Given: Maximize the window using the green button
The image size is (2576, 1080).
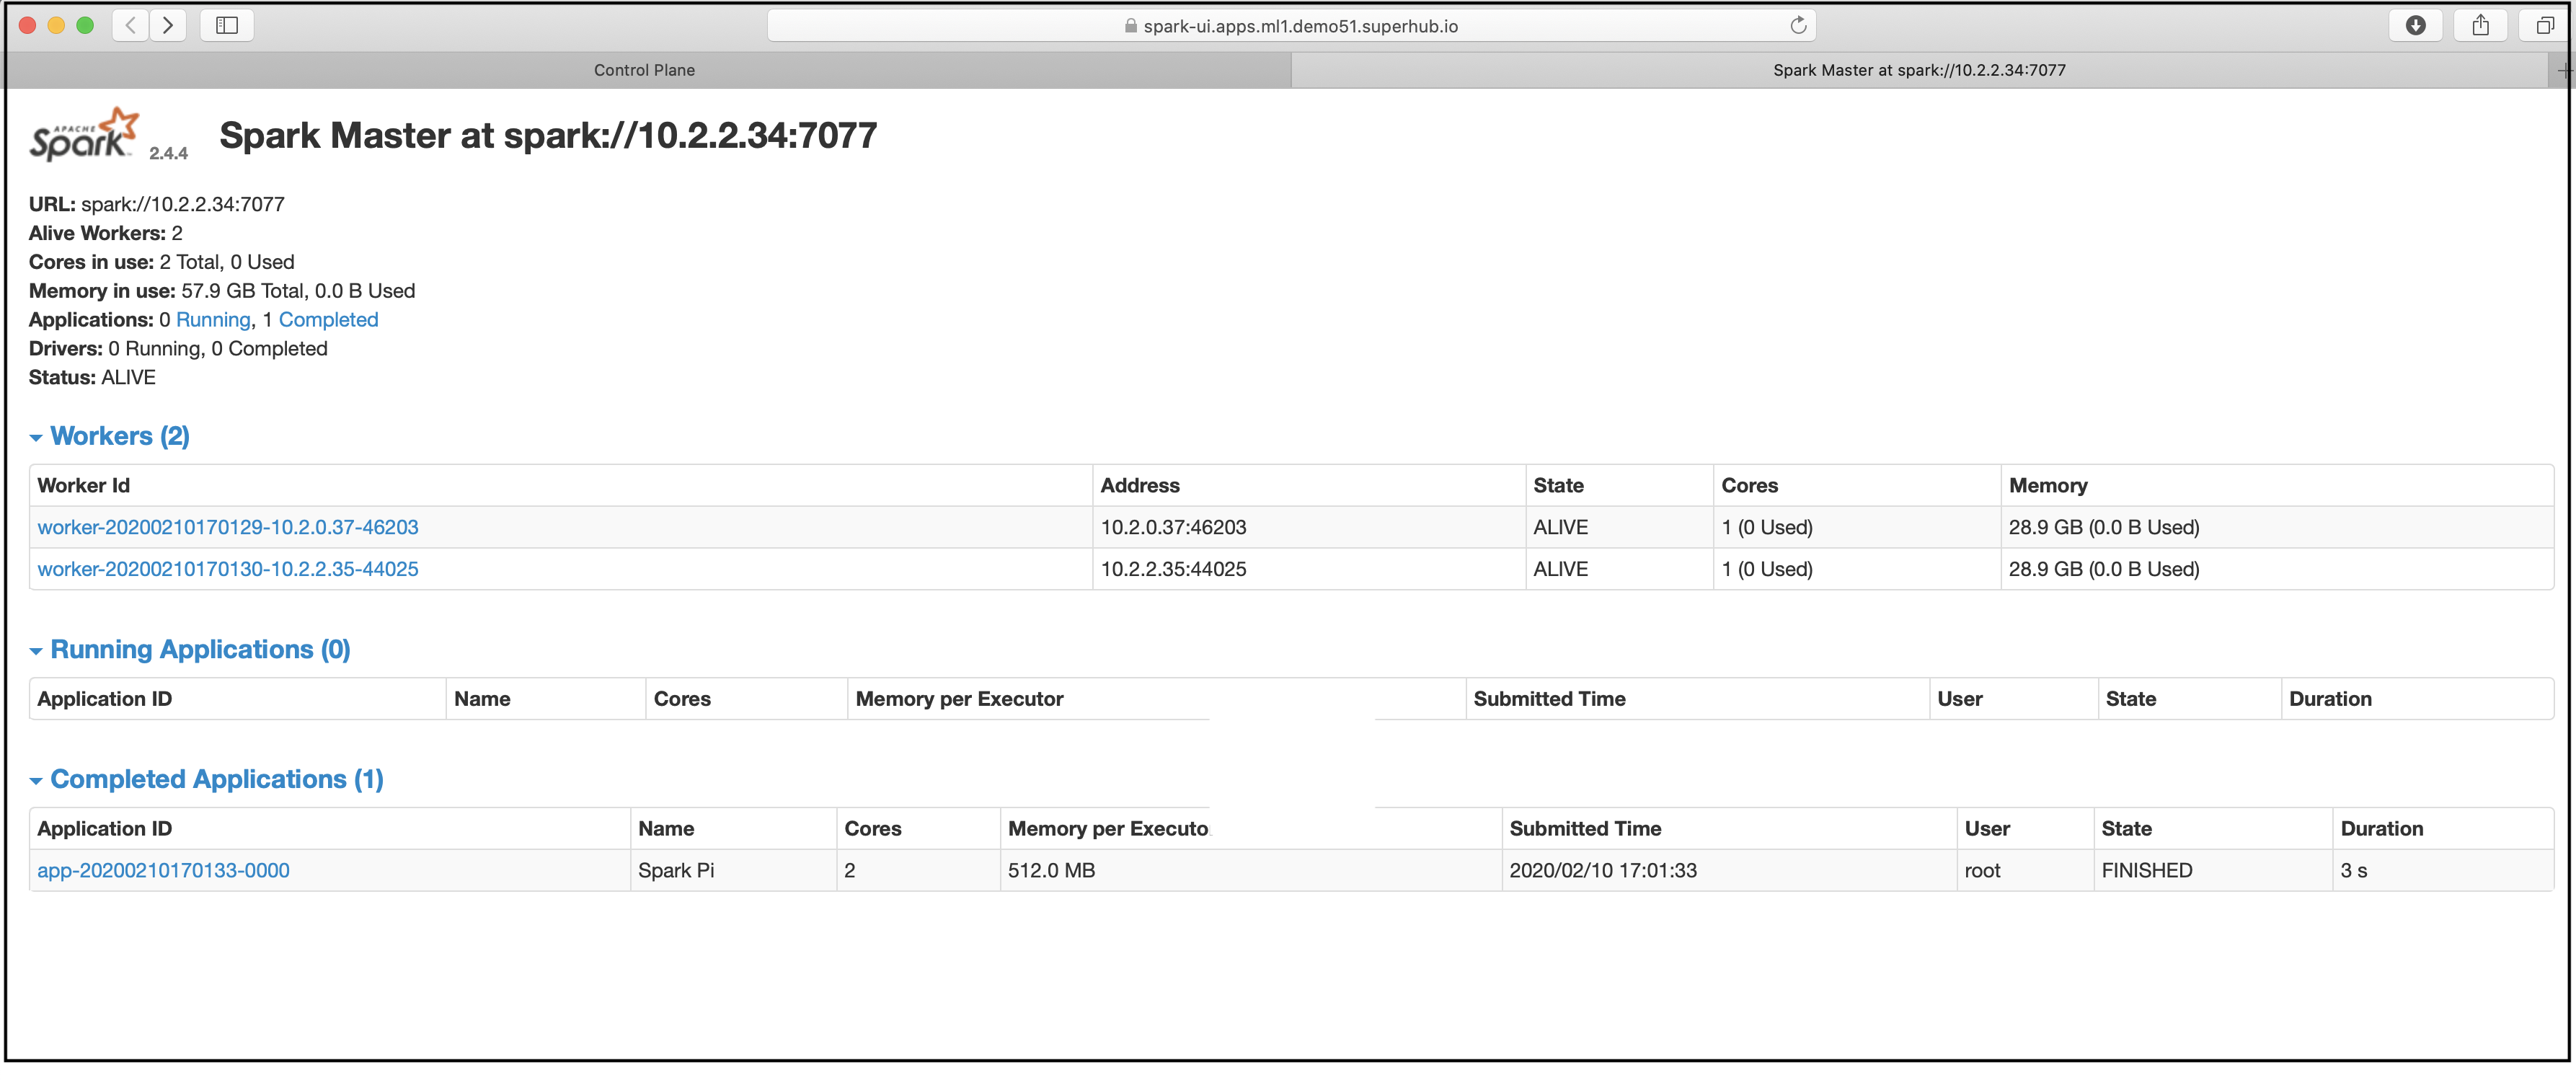Looking at the screenshot, I should click(x=85, y=25).
